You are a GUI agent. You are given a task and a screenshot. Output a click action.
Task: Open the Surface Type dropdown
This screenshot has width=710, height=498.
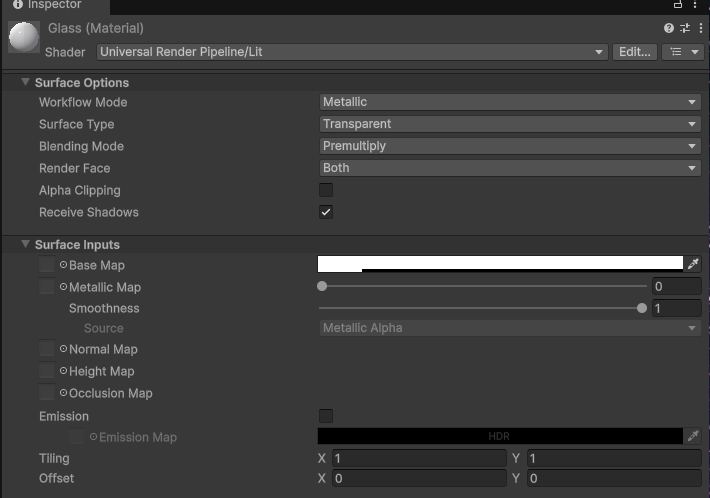[x=509, y=124]
